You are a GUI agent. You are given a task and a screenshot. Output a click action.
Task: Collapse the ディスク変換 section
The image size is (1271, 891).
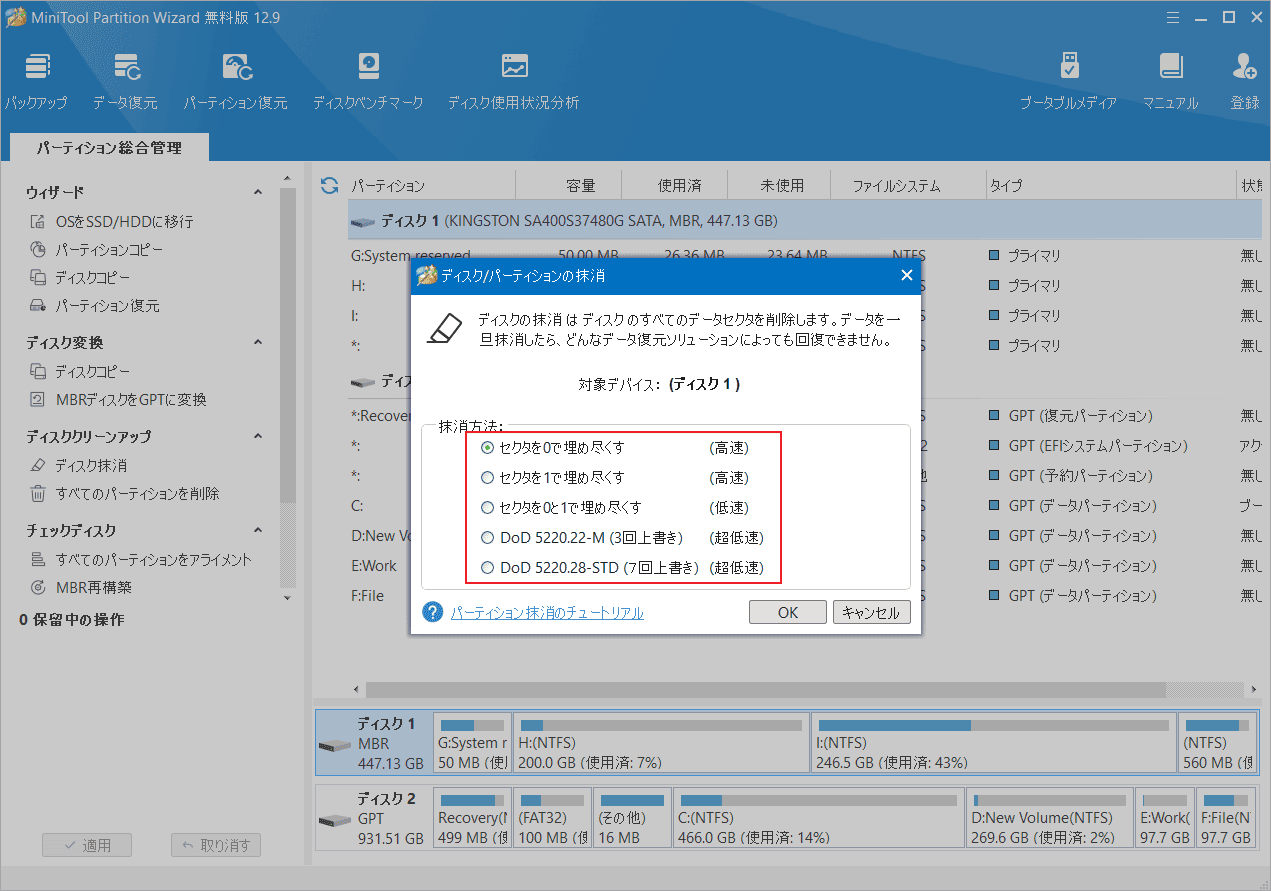click(258, 342)
